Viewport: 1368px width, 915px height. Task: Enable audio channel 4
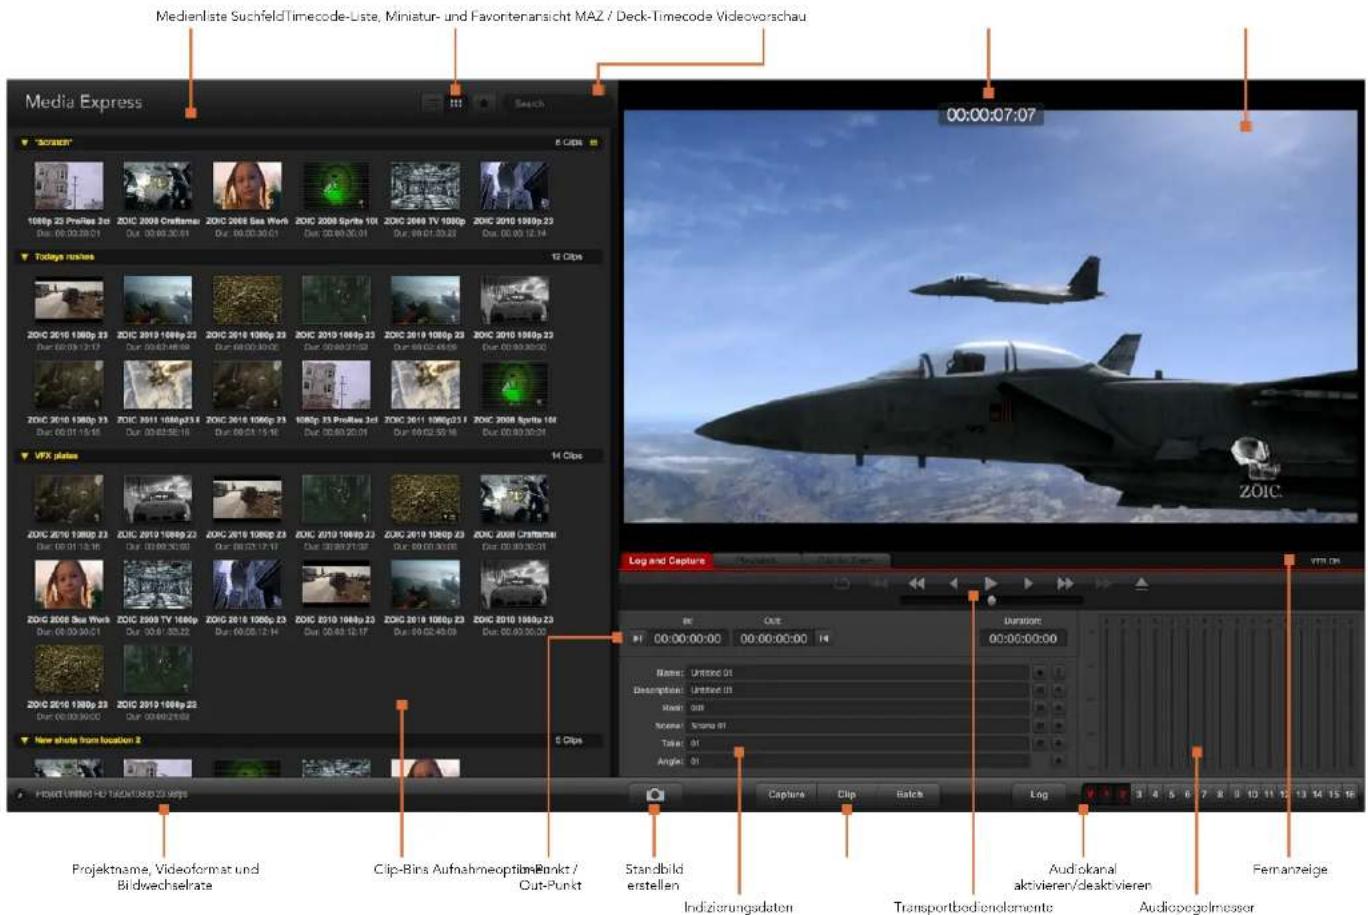(1155, 795)
